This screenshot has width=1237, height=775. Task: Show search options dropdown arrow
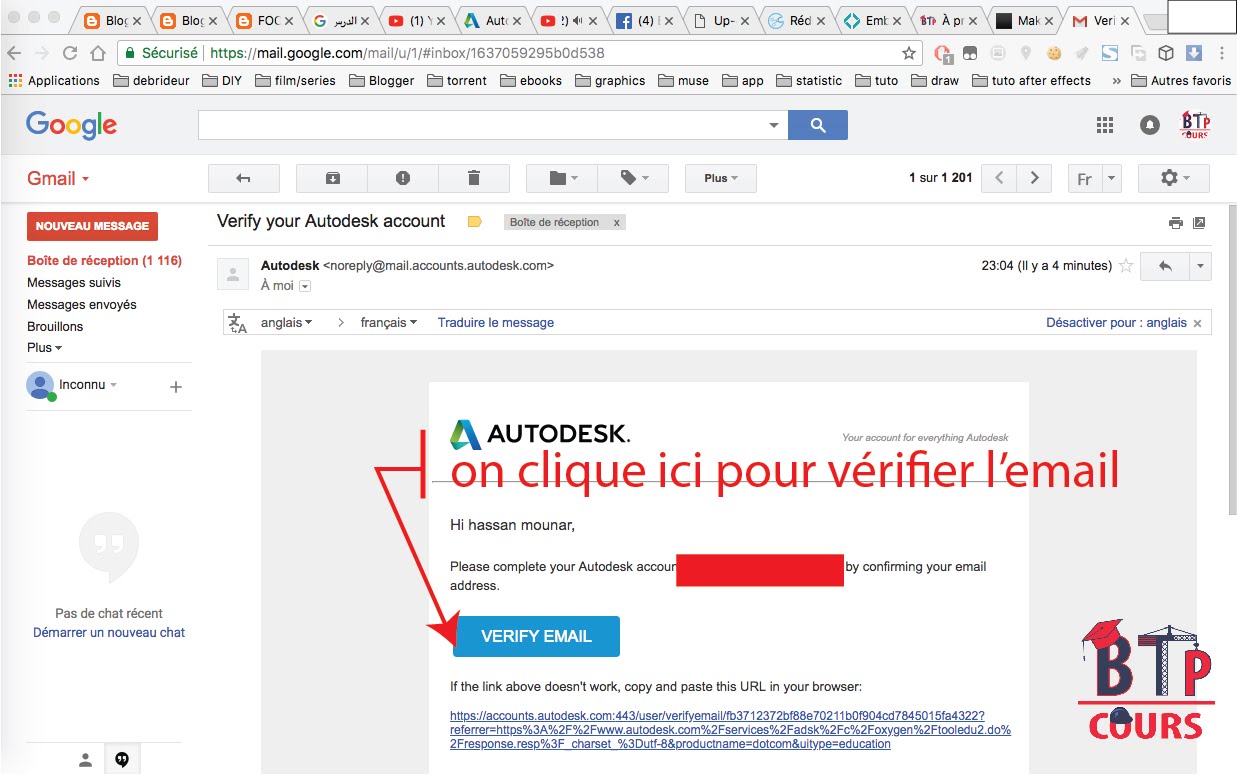coord(773,125)
